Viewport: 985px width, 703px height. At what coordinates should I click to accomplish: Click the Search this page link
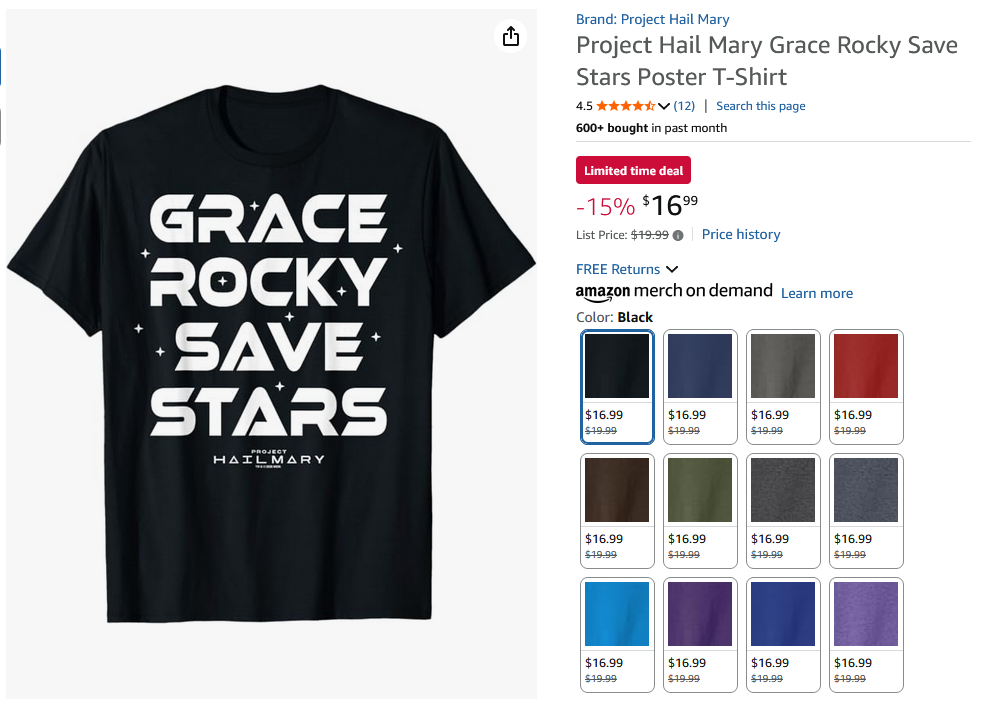760,106
